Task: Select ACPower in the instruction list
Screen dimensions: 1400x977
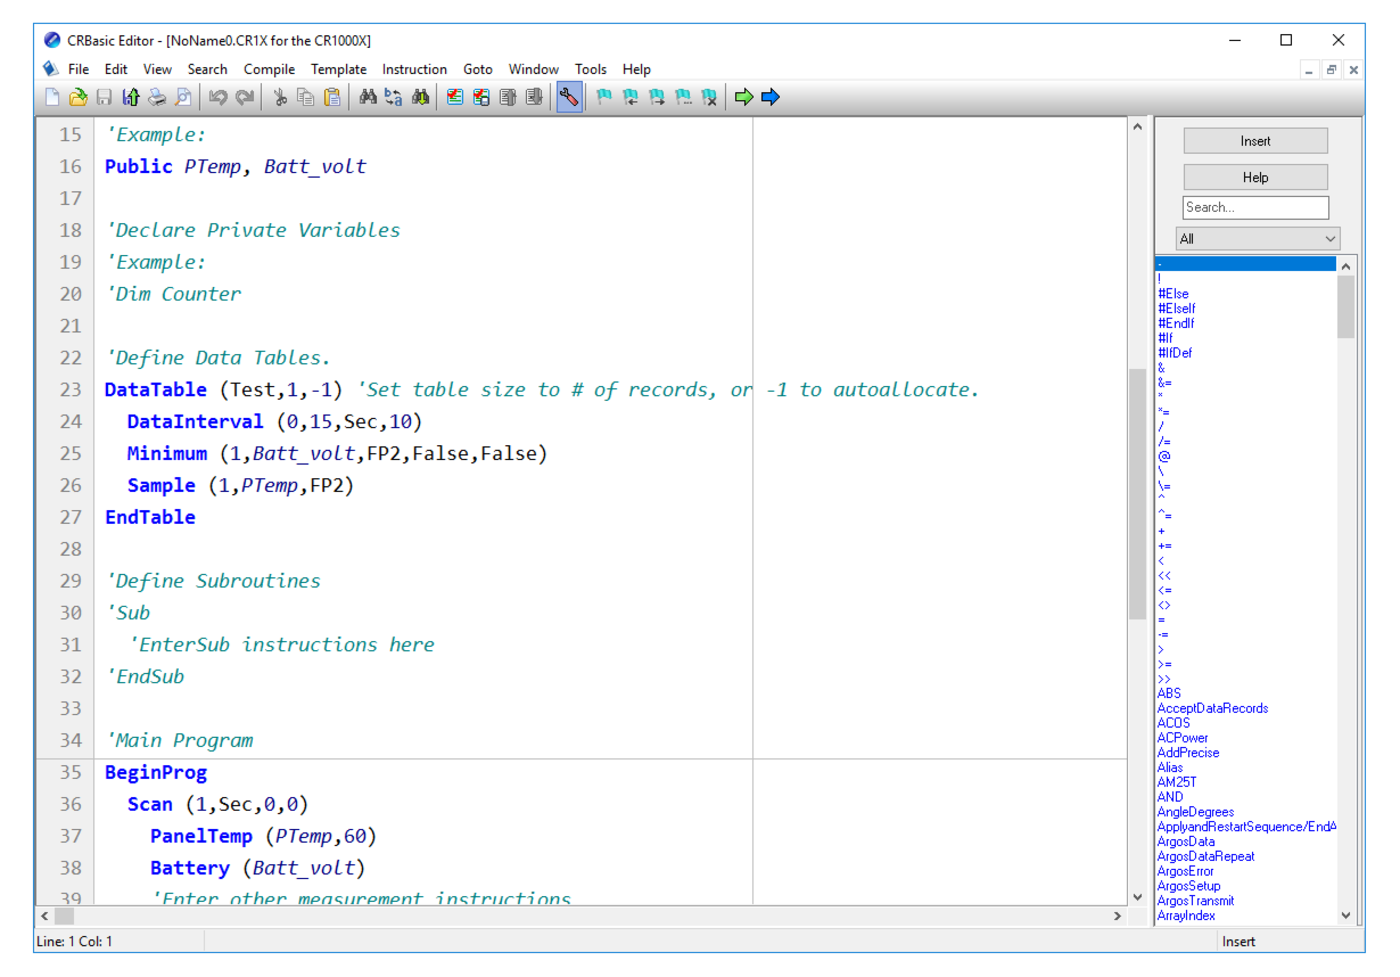Action: 1183,738
